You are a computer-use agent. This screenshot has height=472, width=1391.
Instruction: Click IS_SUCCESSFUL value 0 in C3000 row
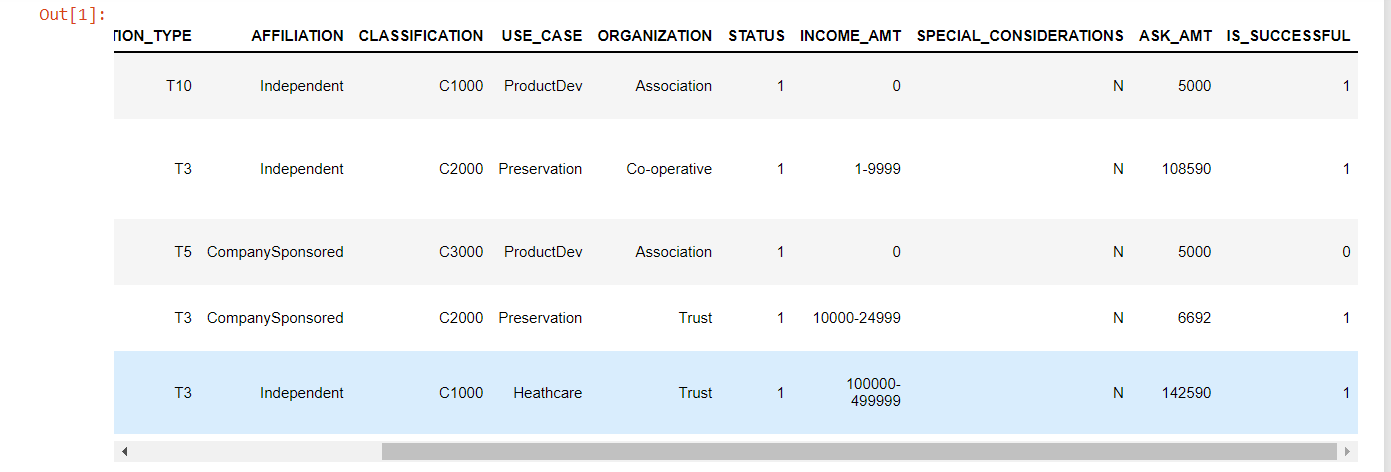(x=1346, y=252)
